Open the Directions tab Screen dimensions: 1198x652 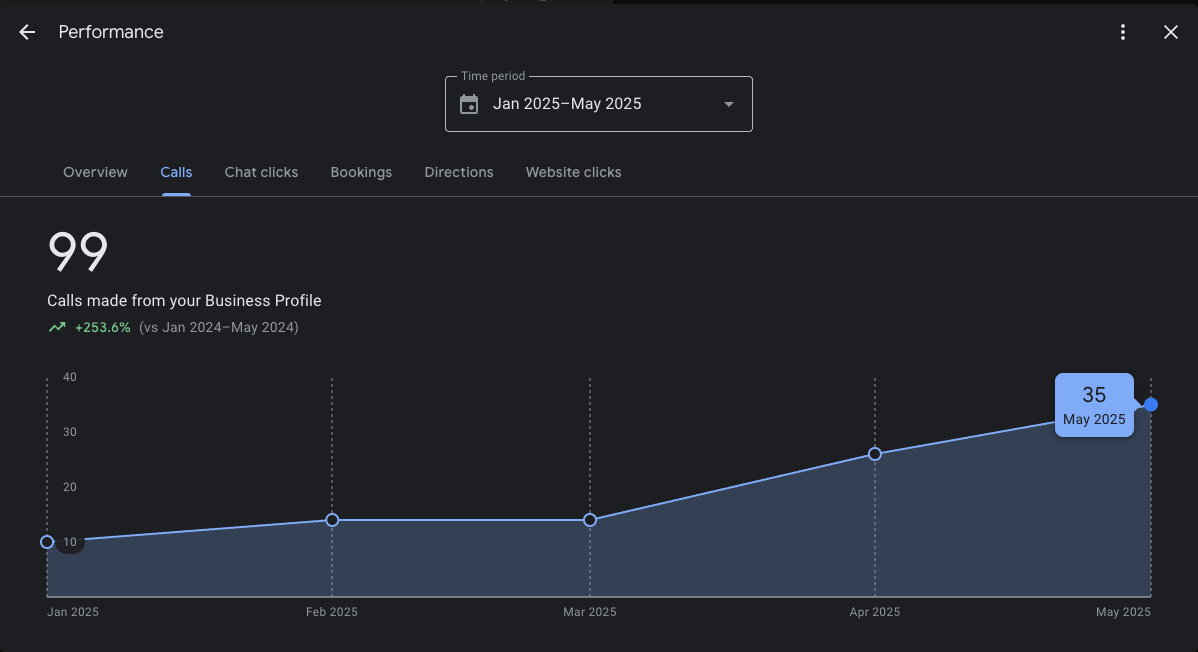point(459,173)
